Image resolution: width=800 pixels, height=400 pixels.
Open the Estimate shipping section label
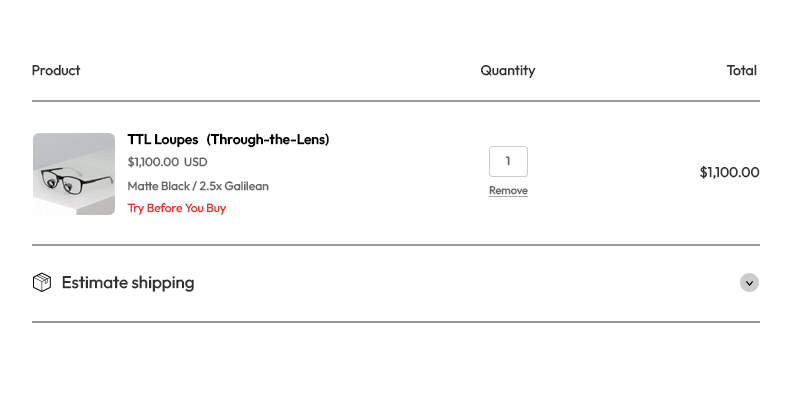point(128,283)
